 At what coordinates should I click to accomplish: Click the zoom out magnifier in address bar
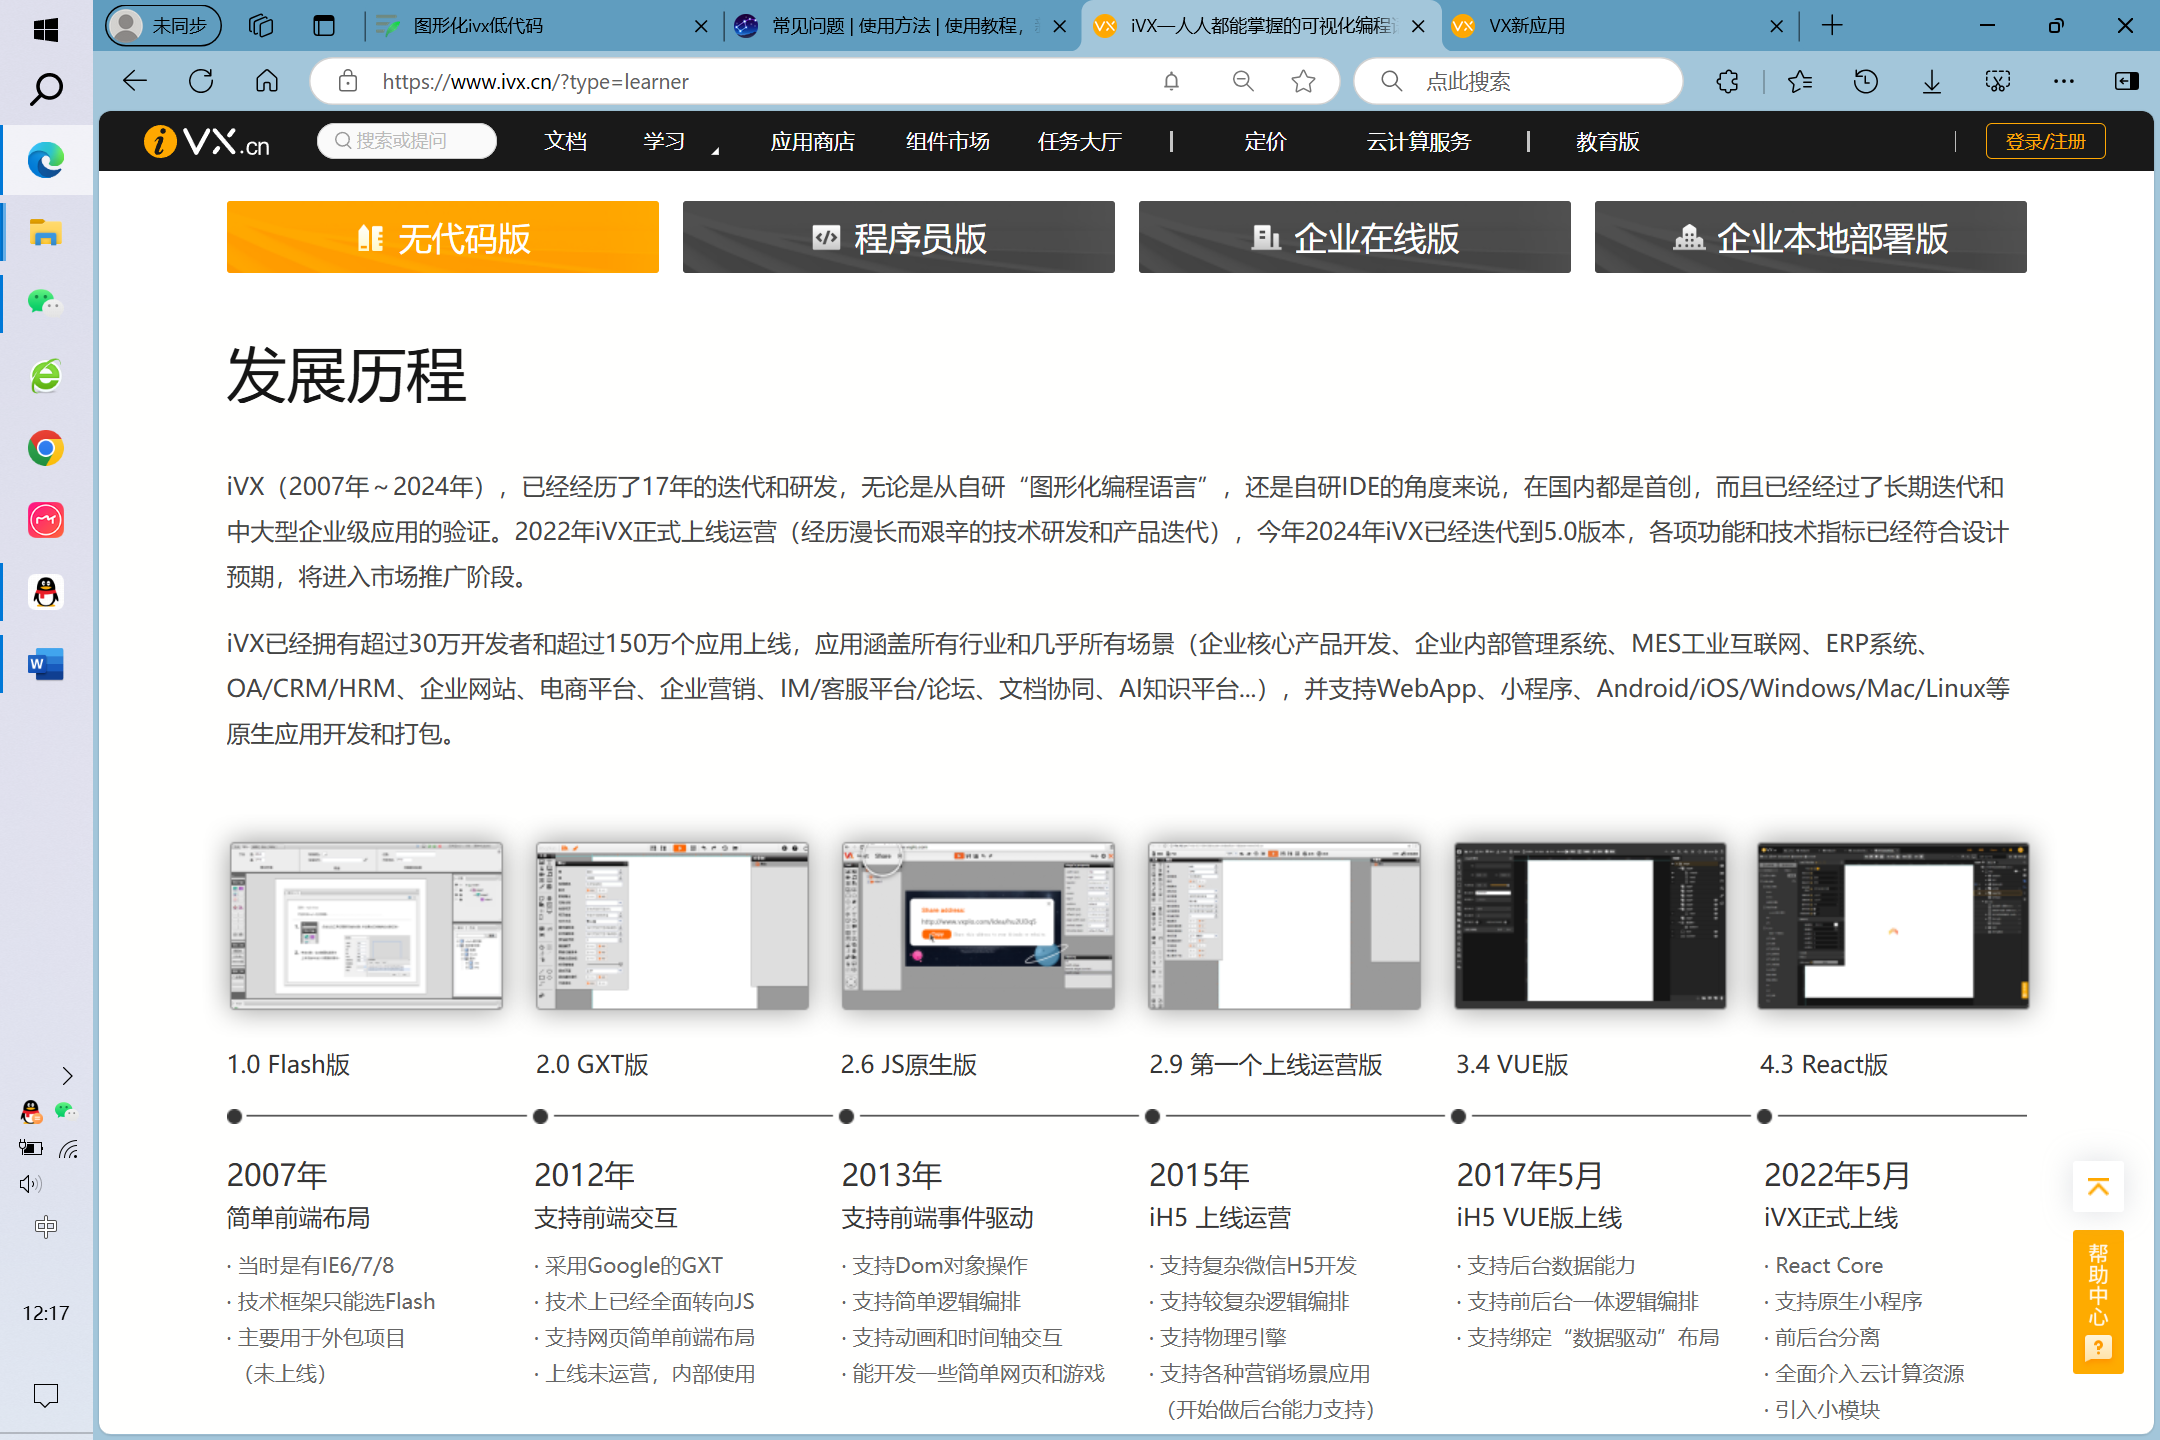pyautogui.click(x=1243, y=81)
